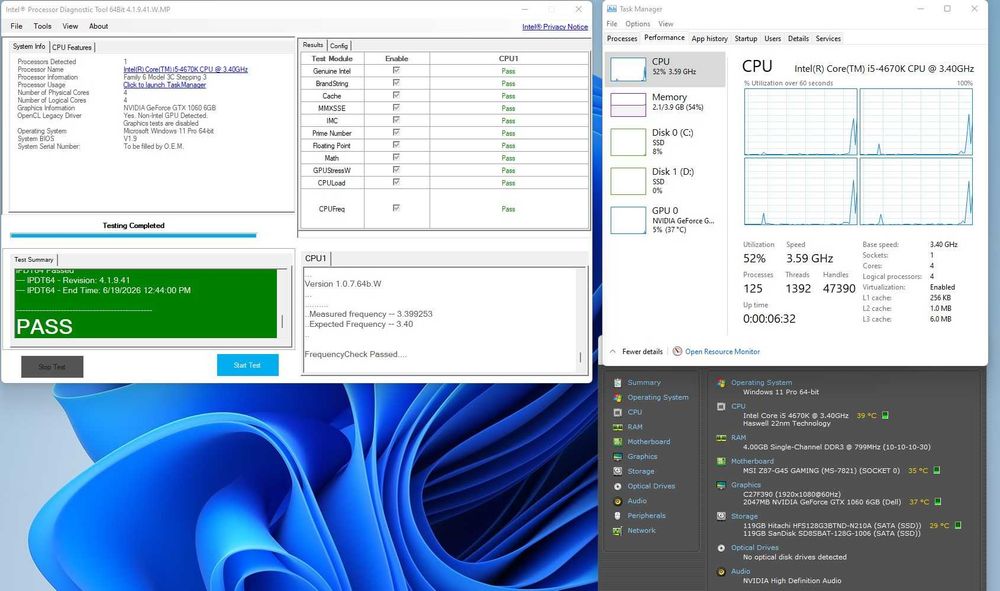Screen dimensions: 1000x591
Task: Click the Resource Monitor icon in Task Manager
Action: (x=677, y=351)
